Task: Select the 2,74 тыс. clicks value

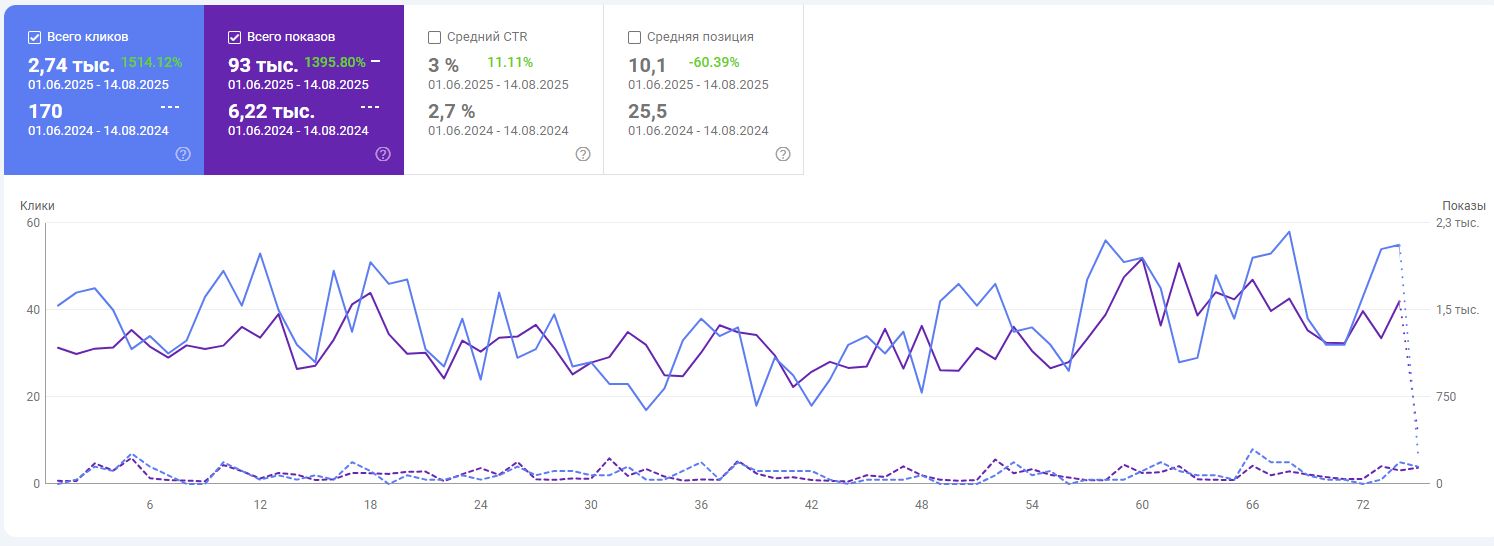Action: click(71, 66)
